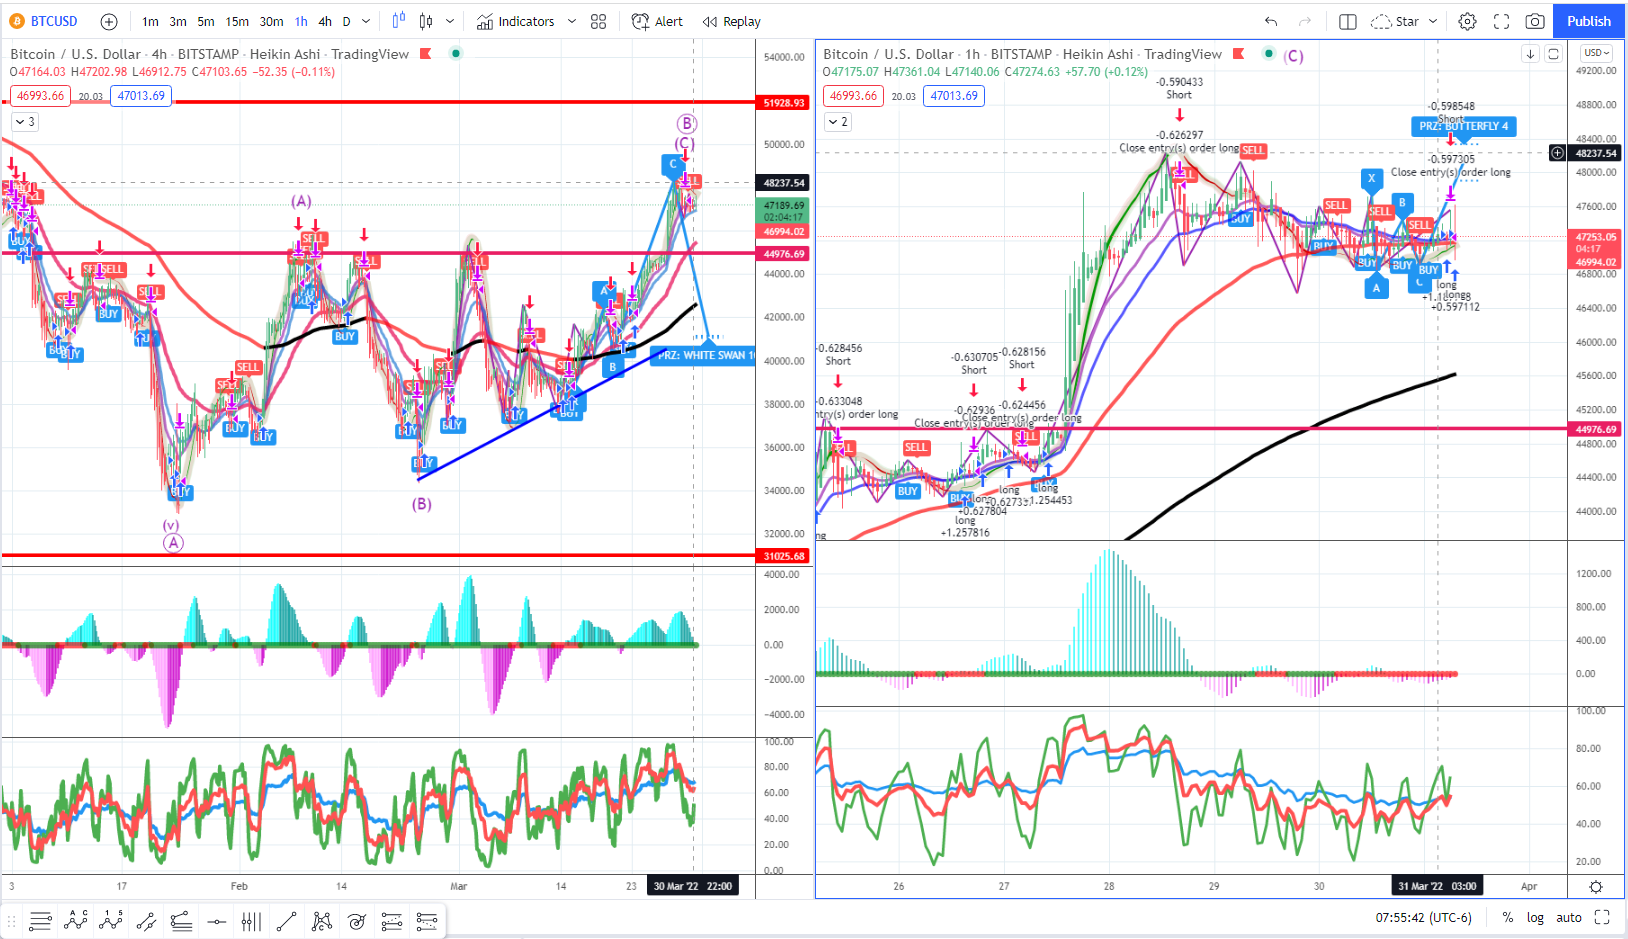Expand the favorite indicators dropdown arrow
Image resolution: width=1628 pixels, height=939 pixels.
pyautogui.click(x=572, y=21)
